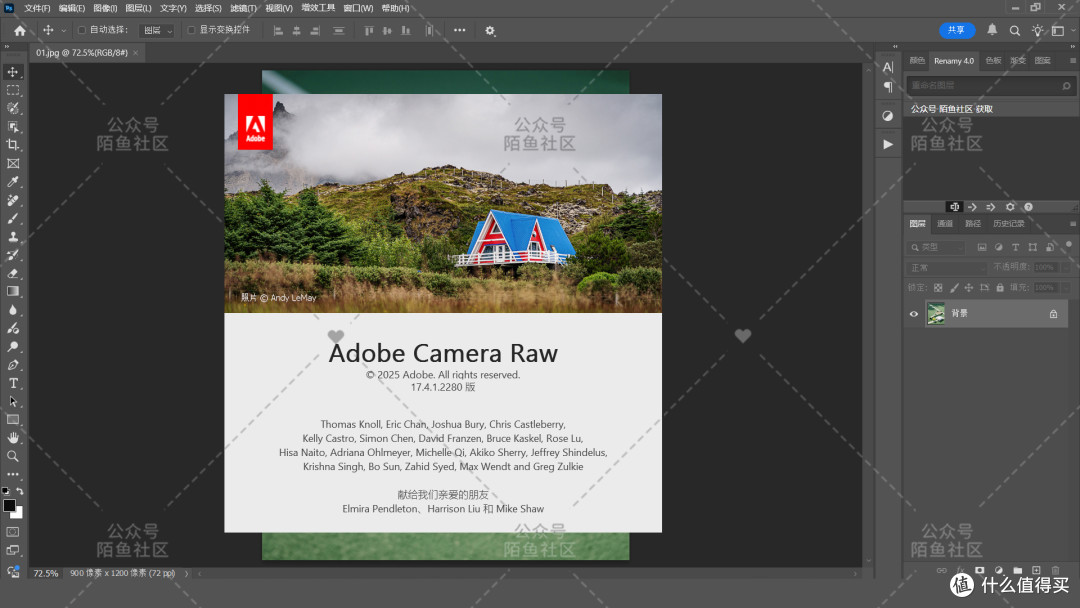
Task: Open the 图层 auto-select target dropdown
Action: point(157,30)
